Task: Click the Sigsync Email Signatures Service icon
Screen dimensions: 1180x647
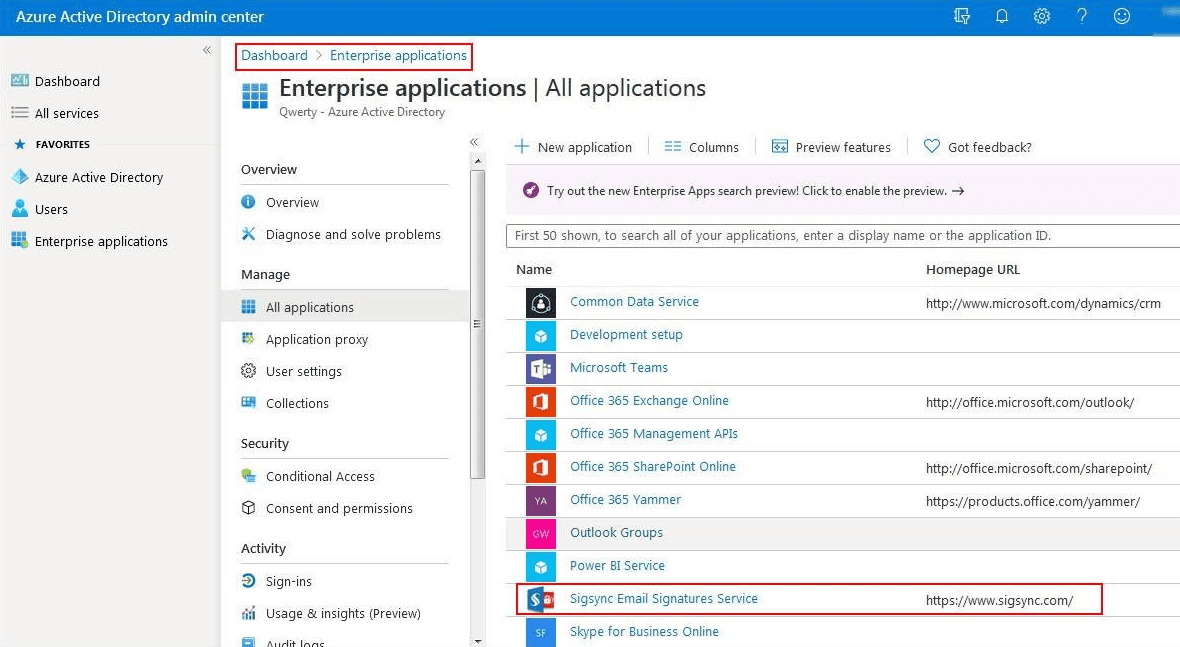Action: (540, 599)
